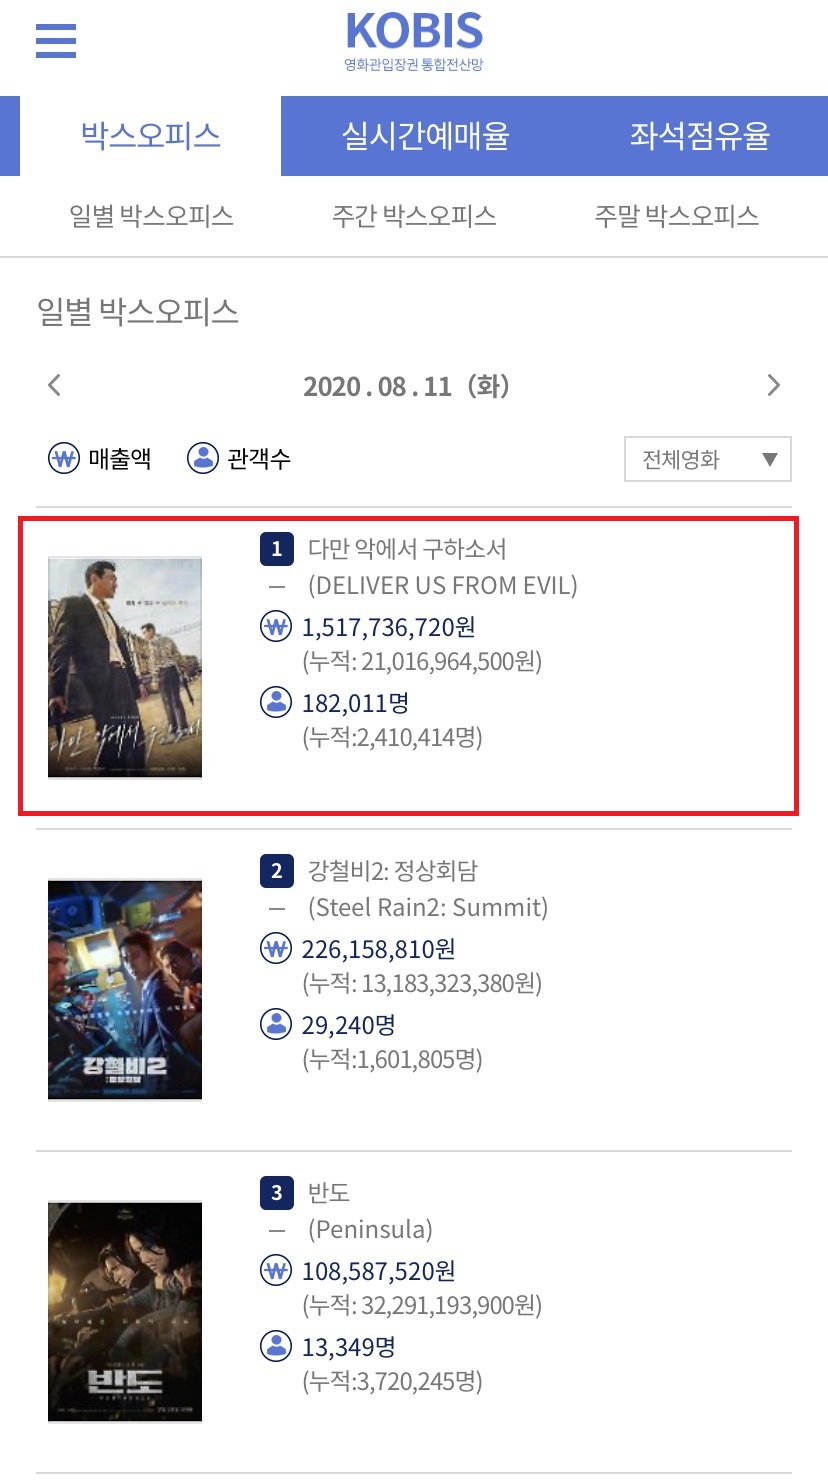The width and height of the screenshot is (828, 1480).
Task: Open 주말 박스오피스 submenu
Action: (x=676, y=216)
